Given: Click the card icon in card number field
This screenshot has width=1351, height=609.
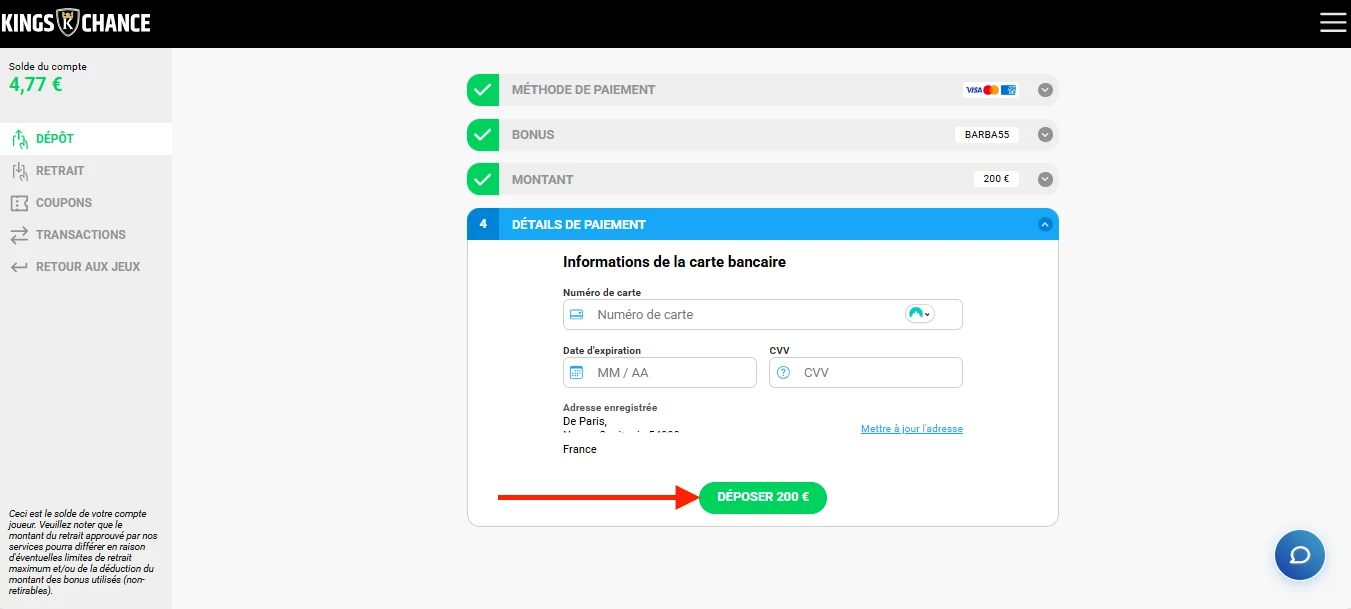Looking at the screenshot, I should tap(576, 314).
